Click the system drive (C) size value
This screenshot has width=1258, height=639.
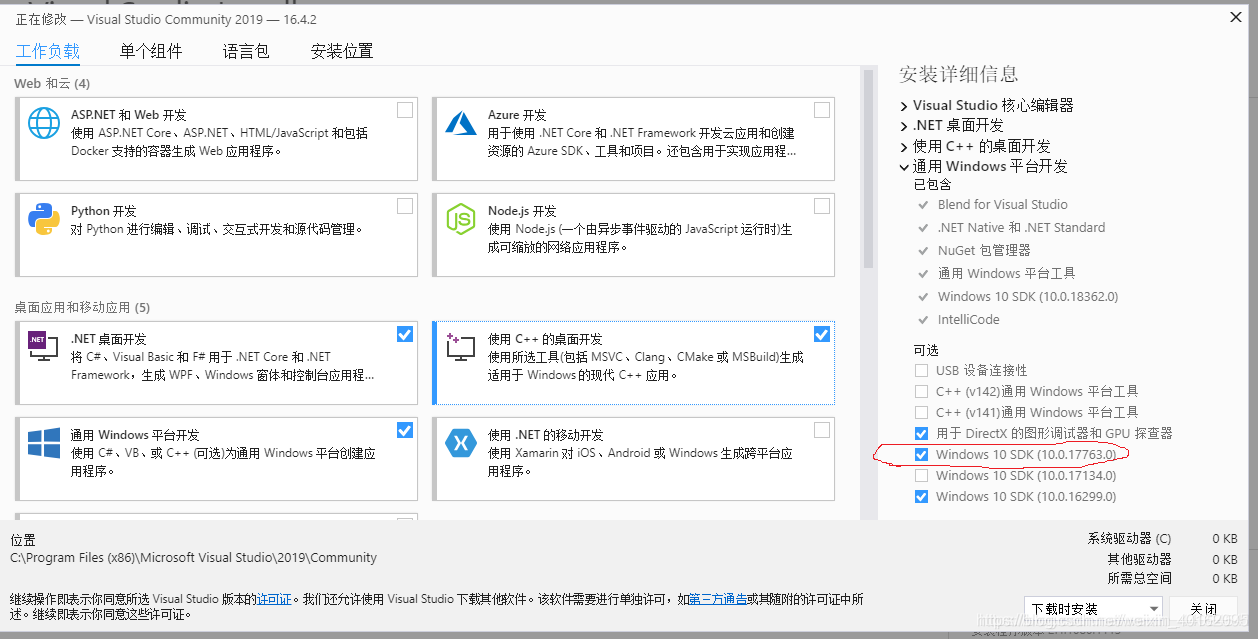pyautogui.click(x=1223, y=538)
